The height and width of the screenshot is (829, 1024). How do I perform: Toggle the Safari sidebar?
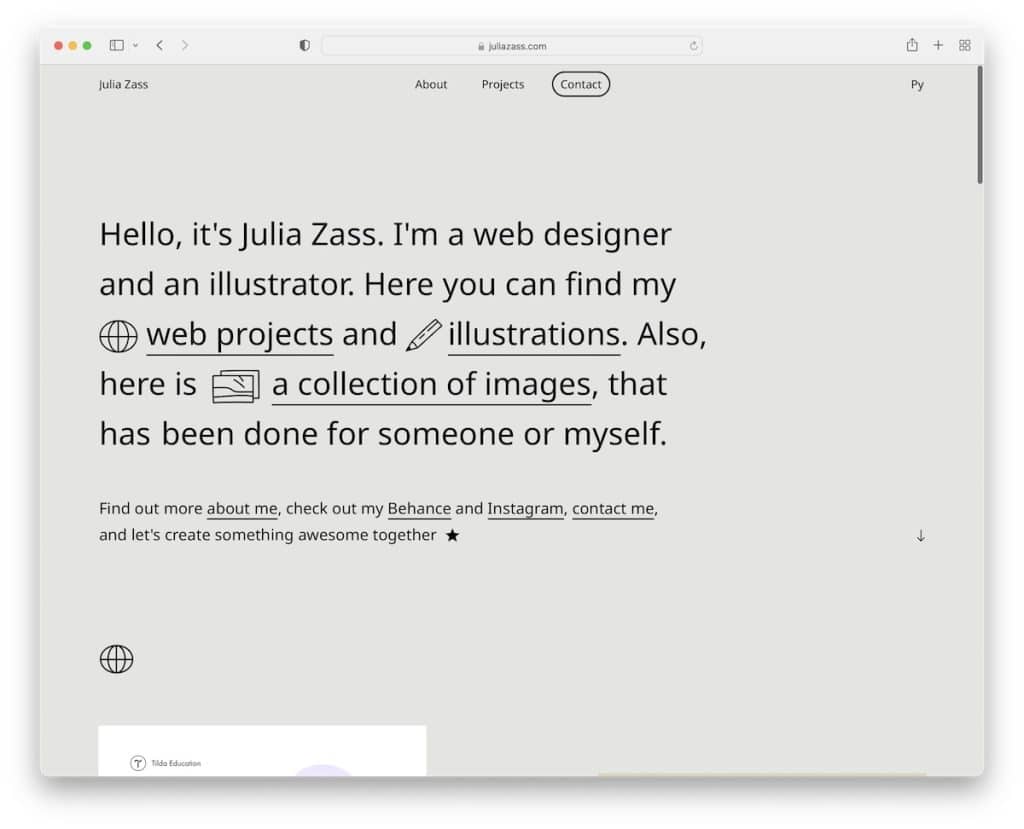(x=116, y=45)
